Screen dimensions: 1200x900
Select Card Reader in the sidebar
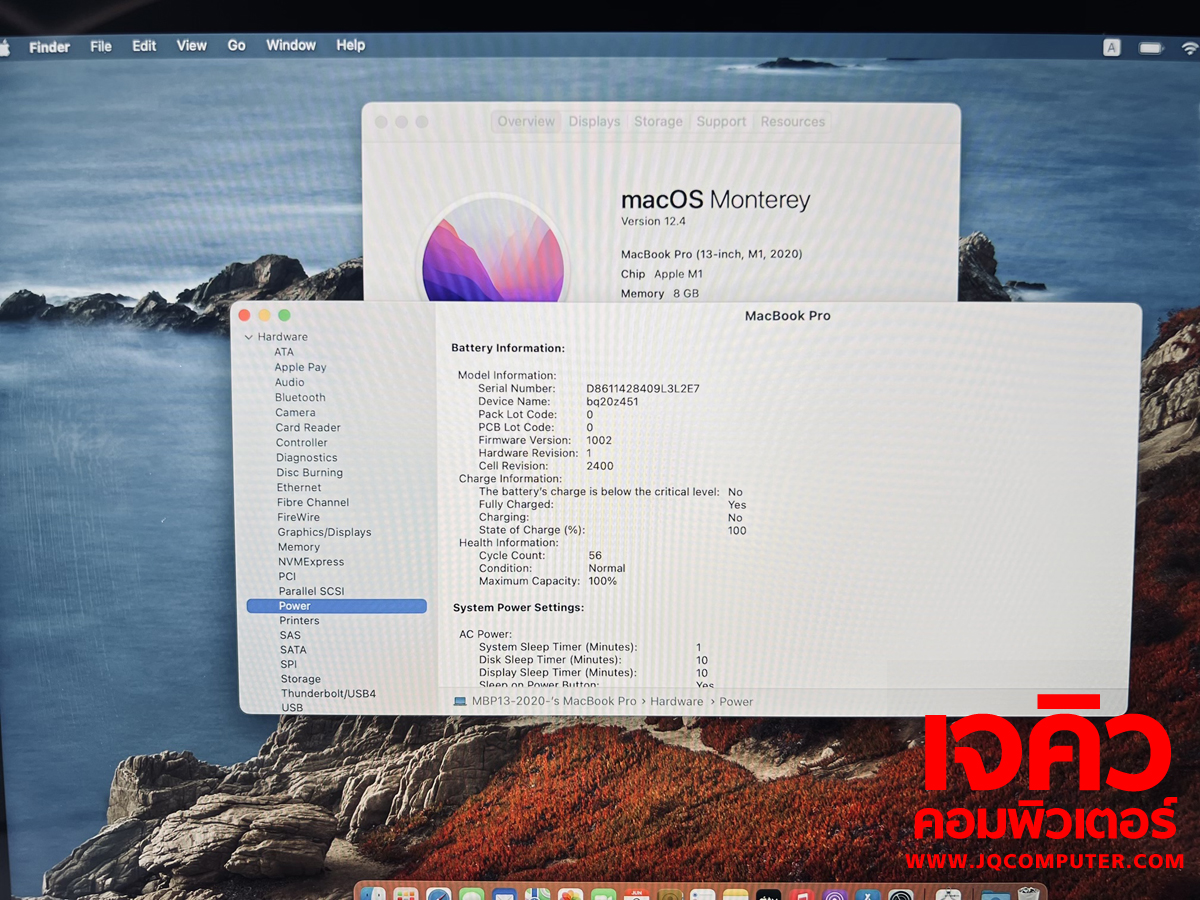pos(308,427)
